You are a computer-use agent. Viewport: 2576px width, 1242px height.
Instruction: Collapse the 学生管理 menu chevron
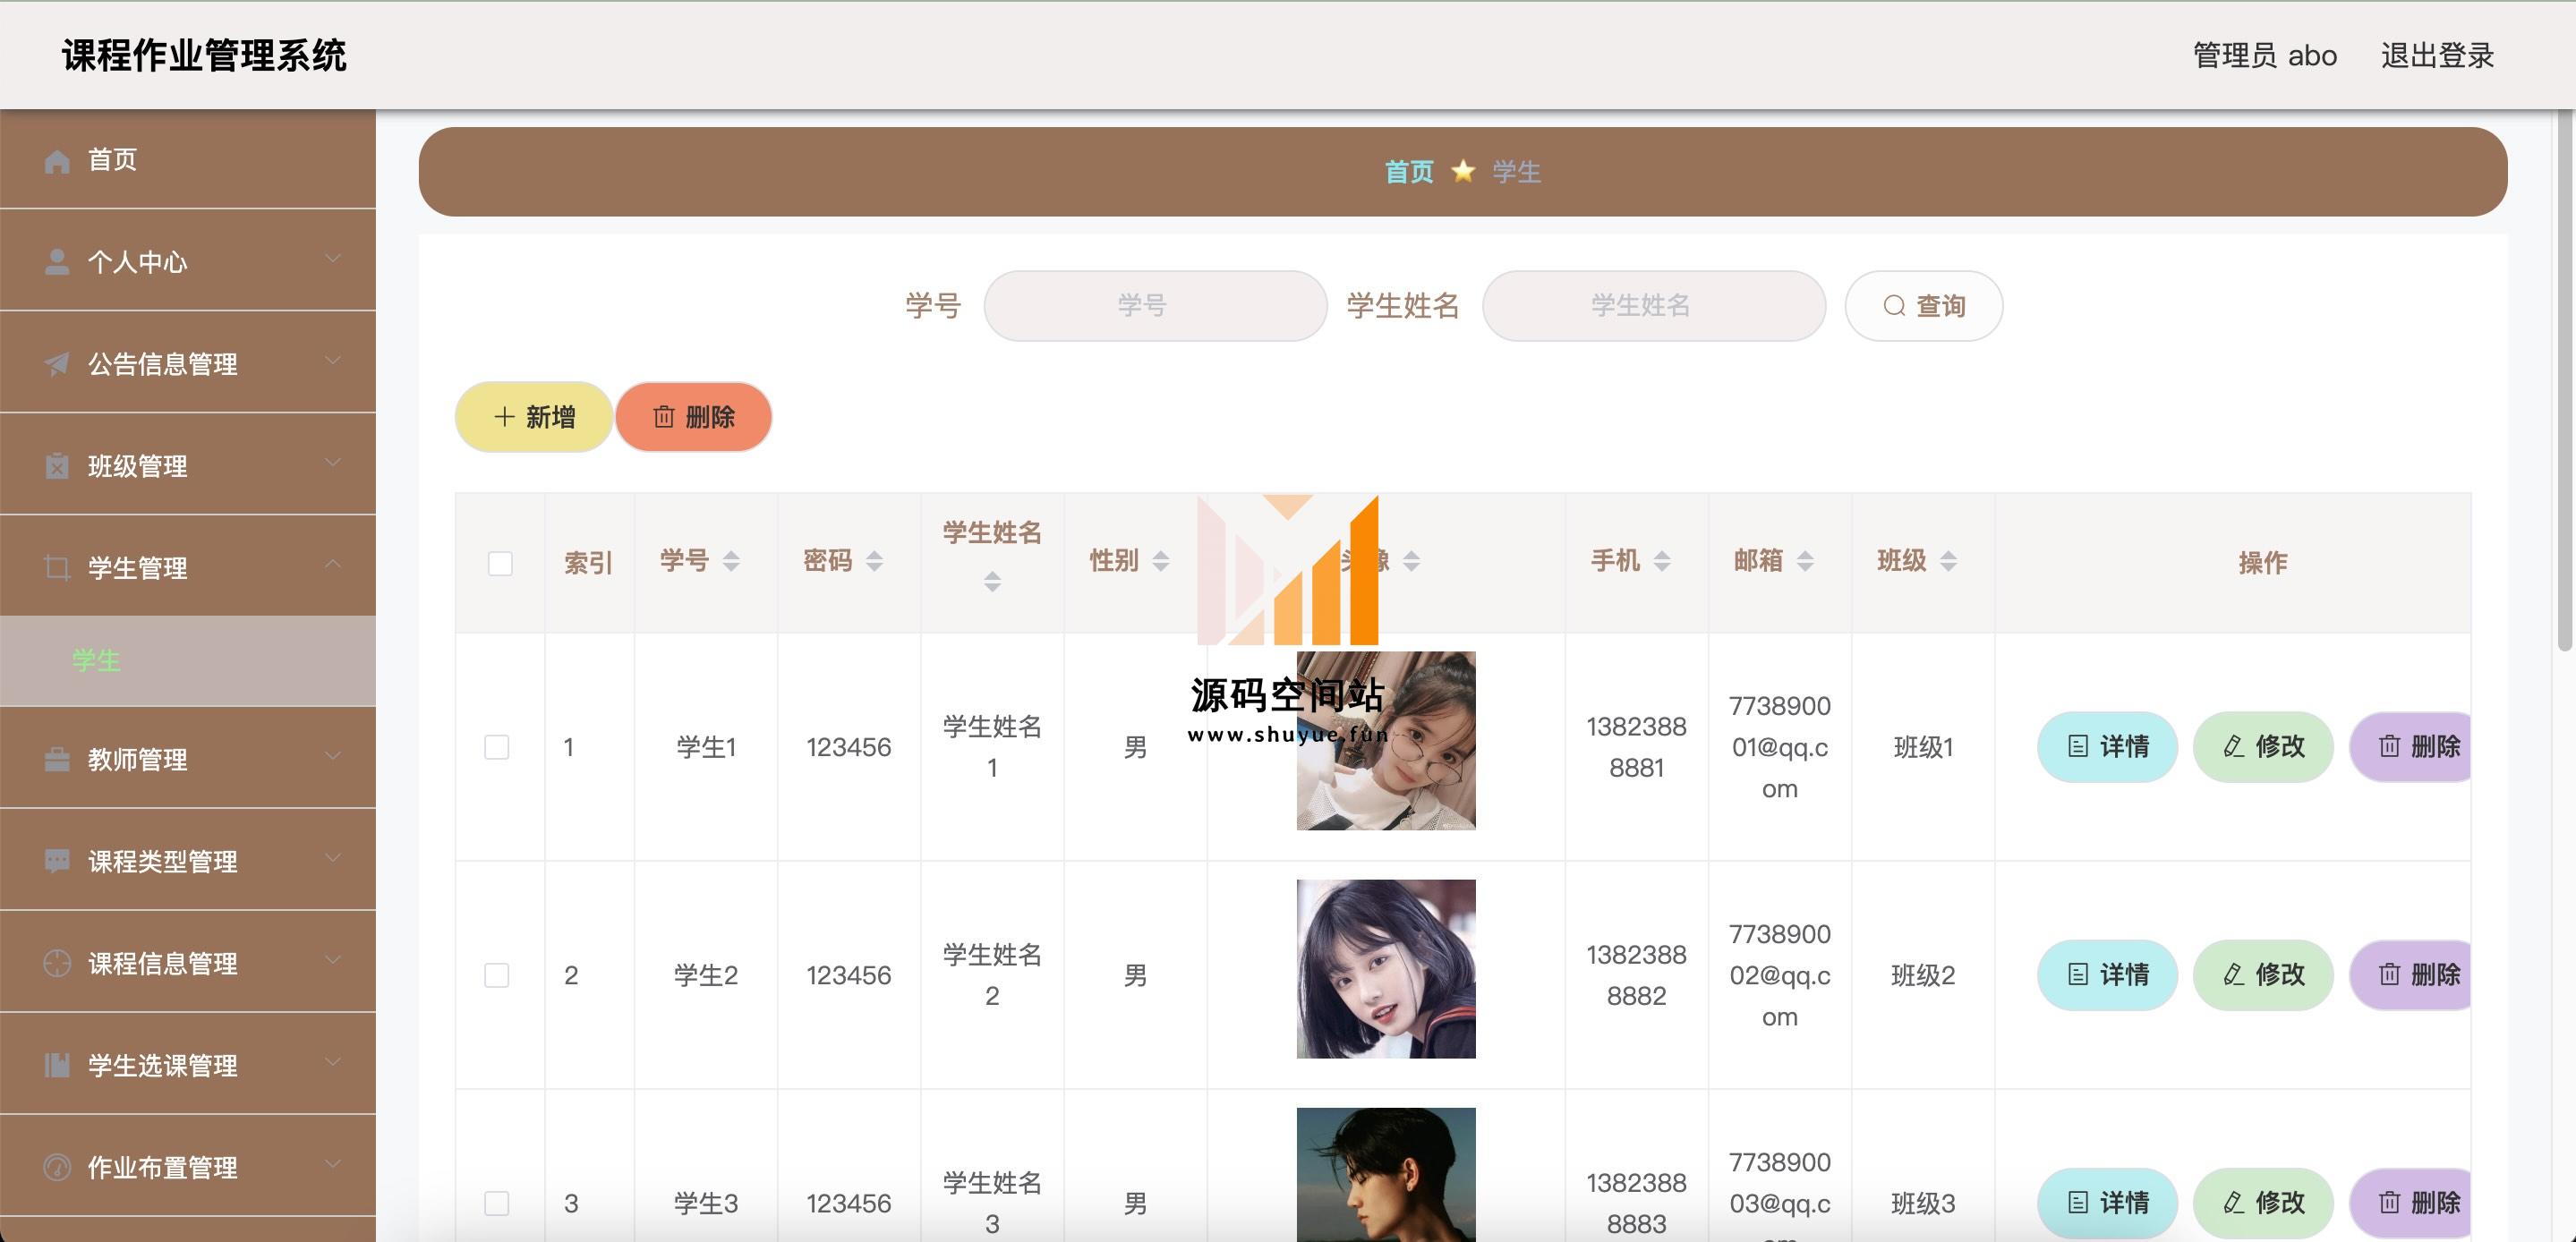tap(333, 565)
